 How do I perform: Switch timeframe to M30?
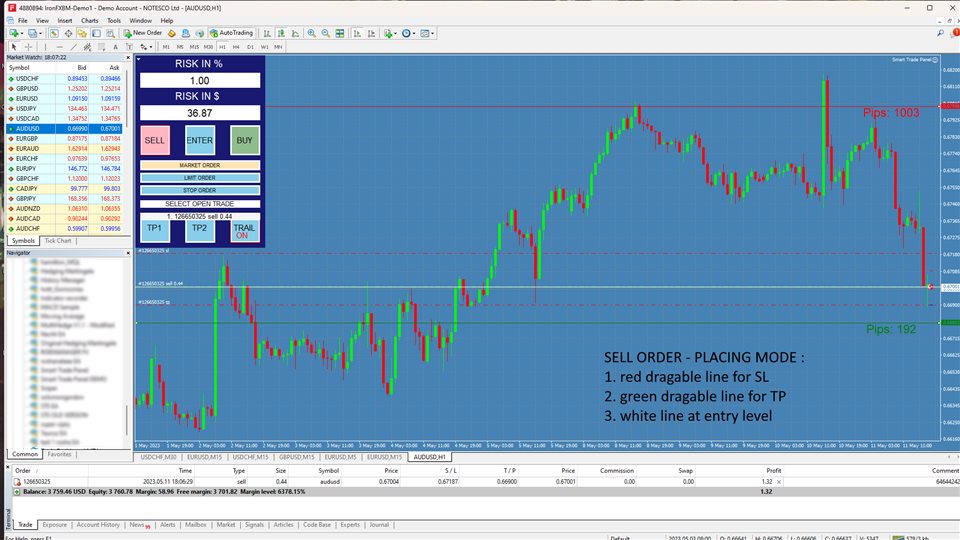click(x=208, y=47)
